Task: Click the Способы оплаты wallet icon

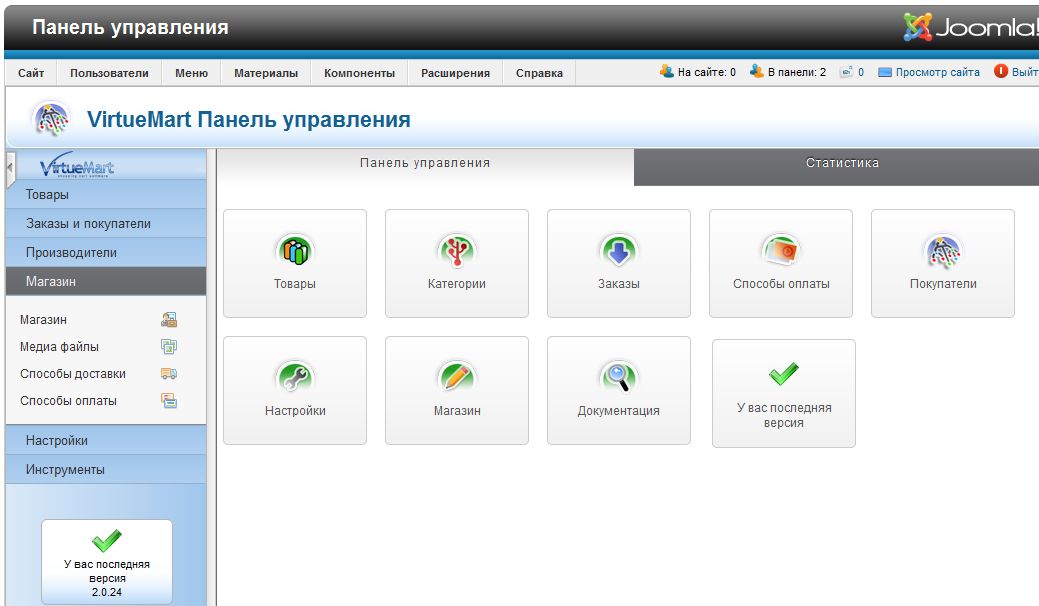Action: pos(780,250)
